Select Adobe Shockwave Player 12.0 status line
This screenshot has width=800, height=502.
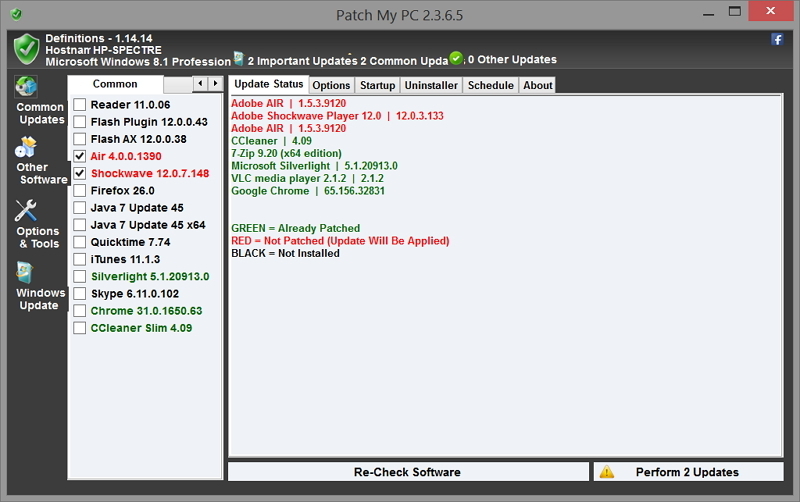pos(337,116)
